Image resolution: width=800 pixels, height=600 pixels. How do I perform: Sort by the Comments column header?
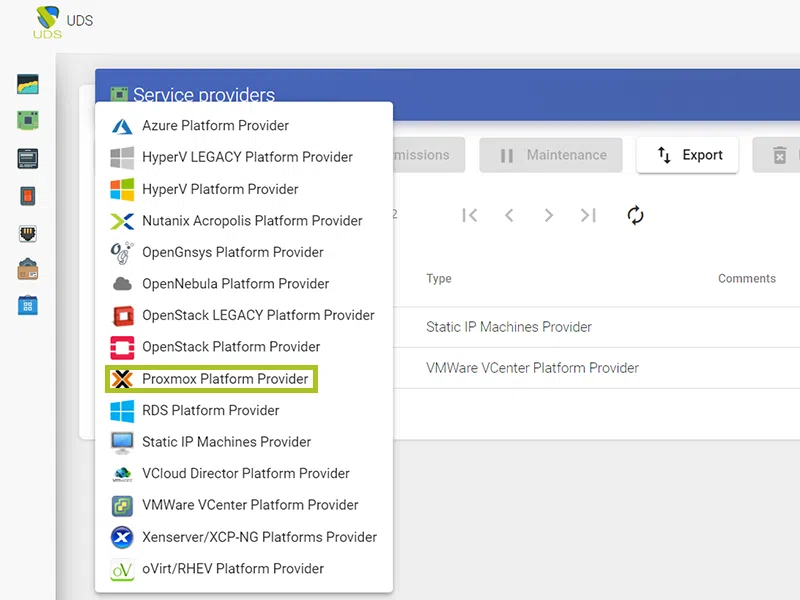[747, 279]
